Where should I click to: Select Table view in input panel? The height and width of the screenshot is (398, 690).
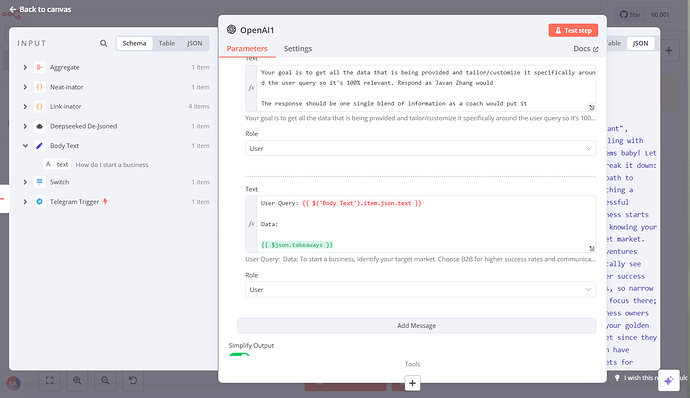167,43
